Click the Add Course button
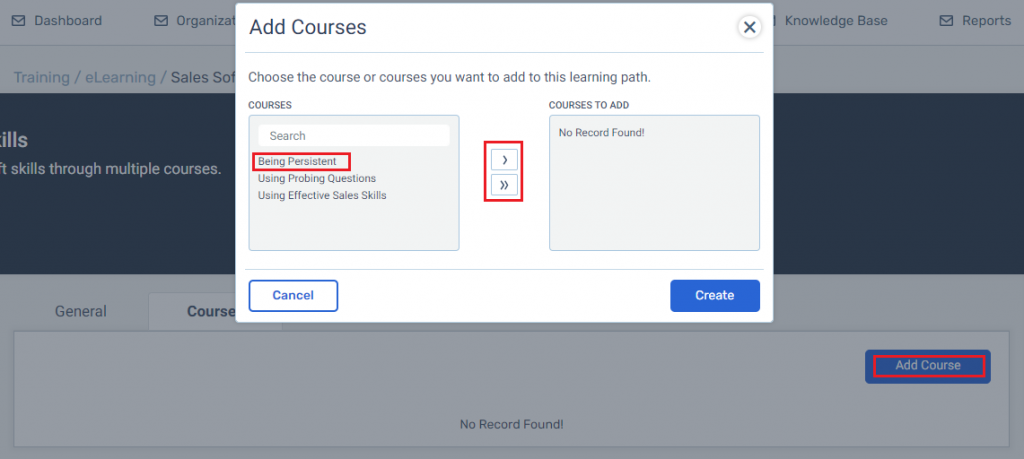 click(928, 366)
